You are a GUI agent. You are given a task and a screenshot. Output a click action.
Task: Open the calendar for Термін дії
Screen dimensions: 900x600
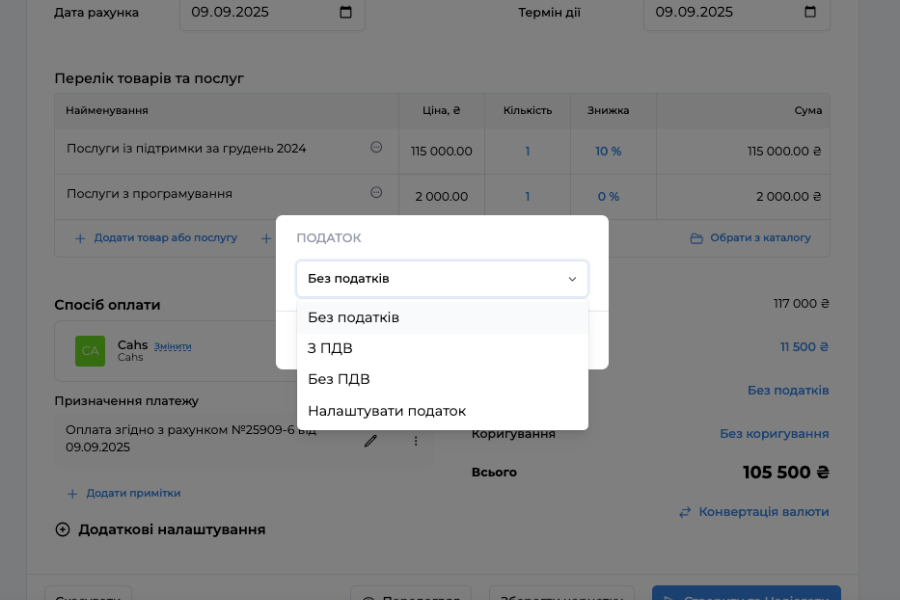coord(809,12)
